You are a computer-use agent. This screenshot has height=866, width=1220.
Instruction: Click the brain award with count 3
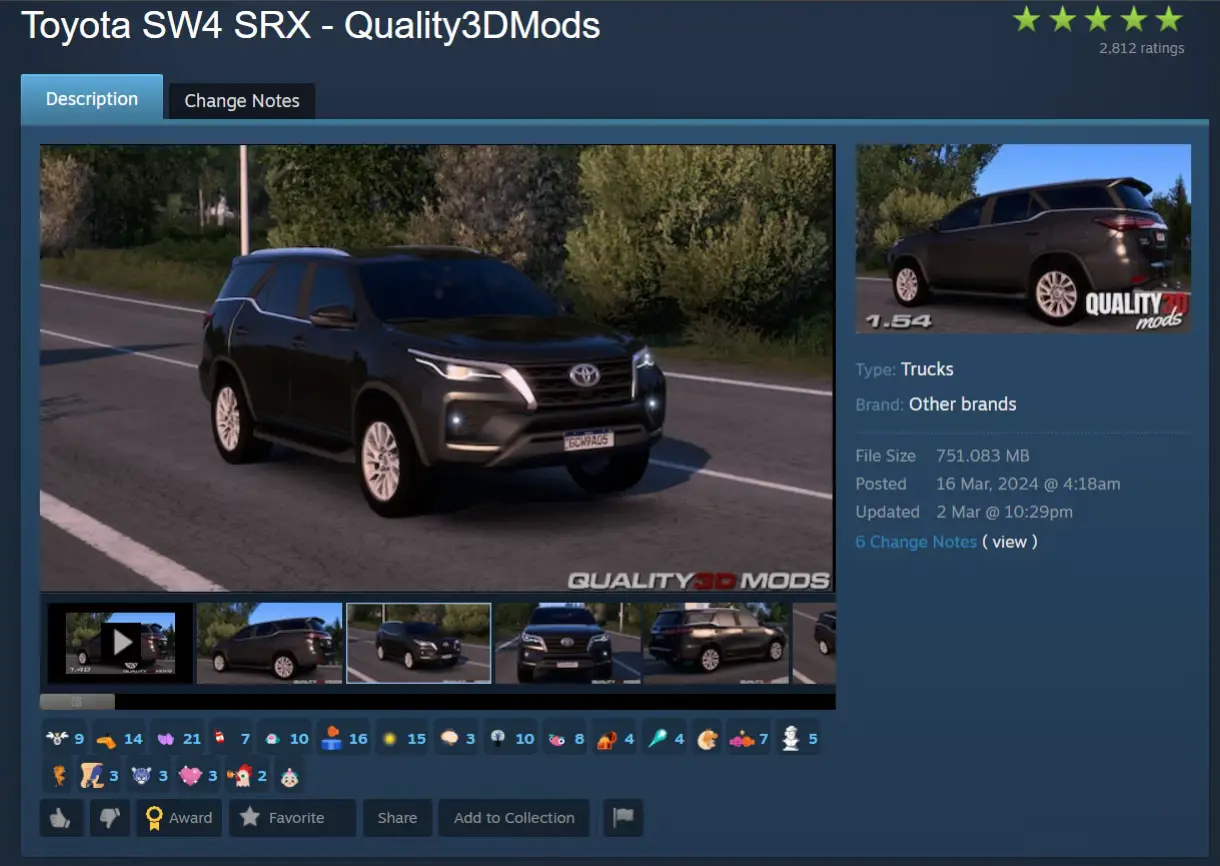tap(457, 739)
